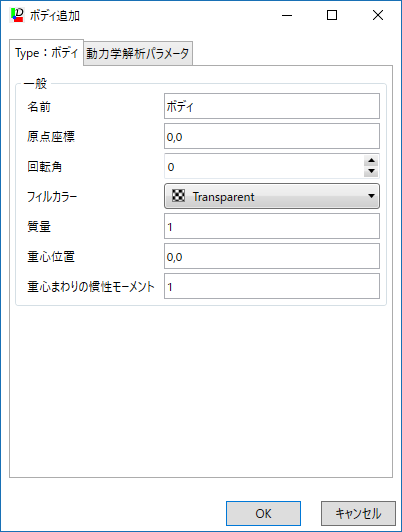Open the フィルカラー Transparent dropdown

272,196
